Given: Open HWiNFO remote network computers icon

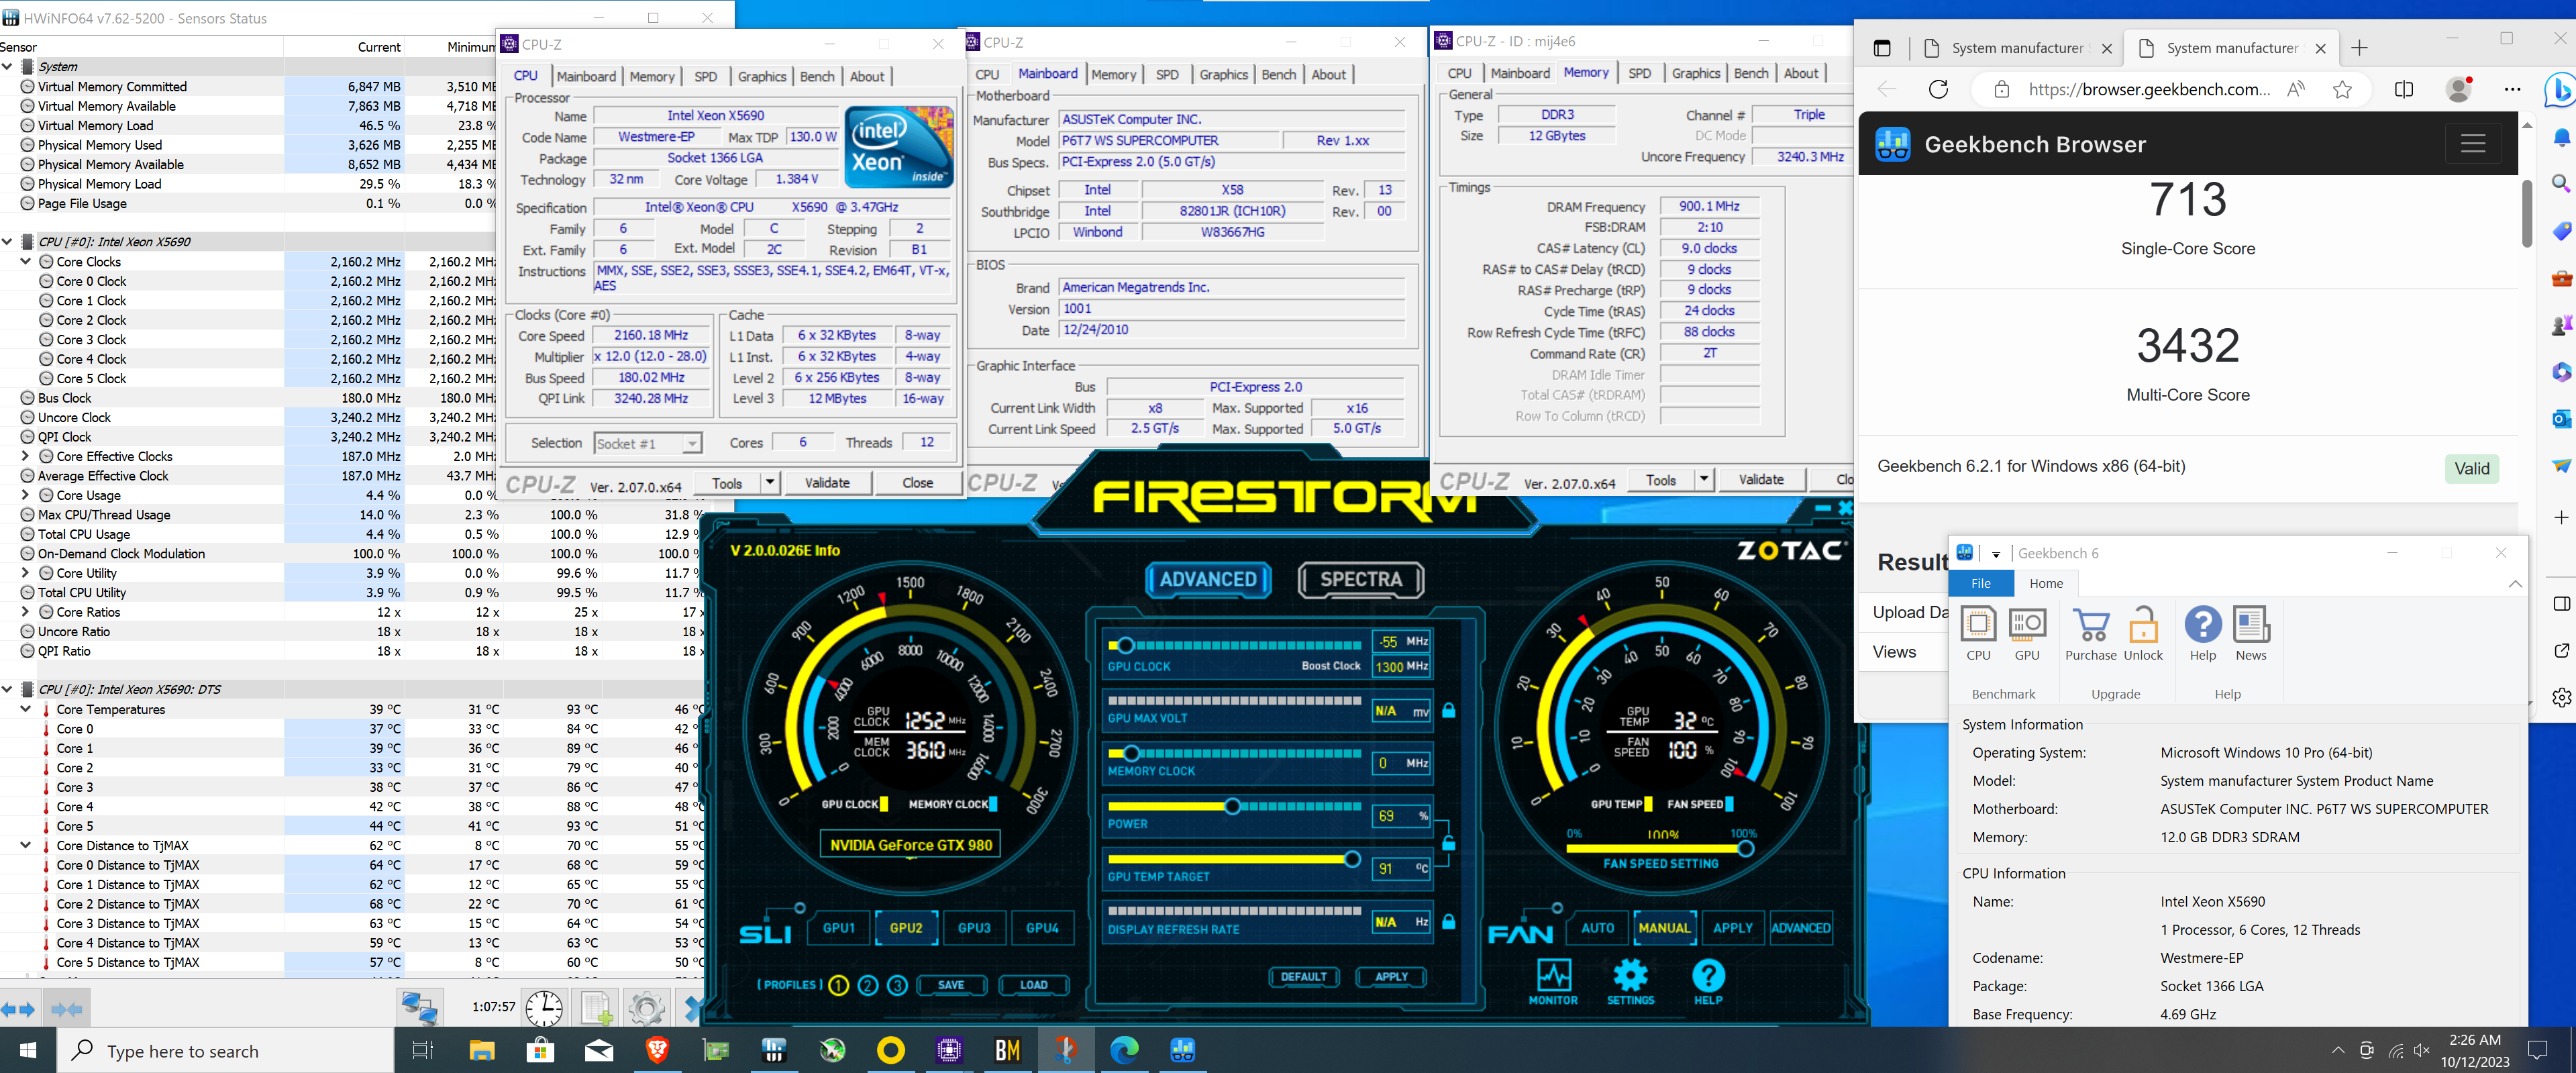Looking at the screenshot, I should coord(419,1008).
